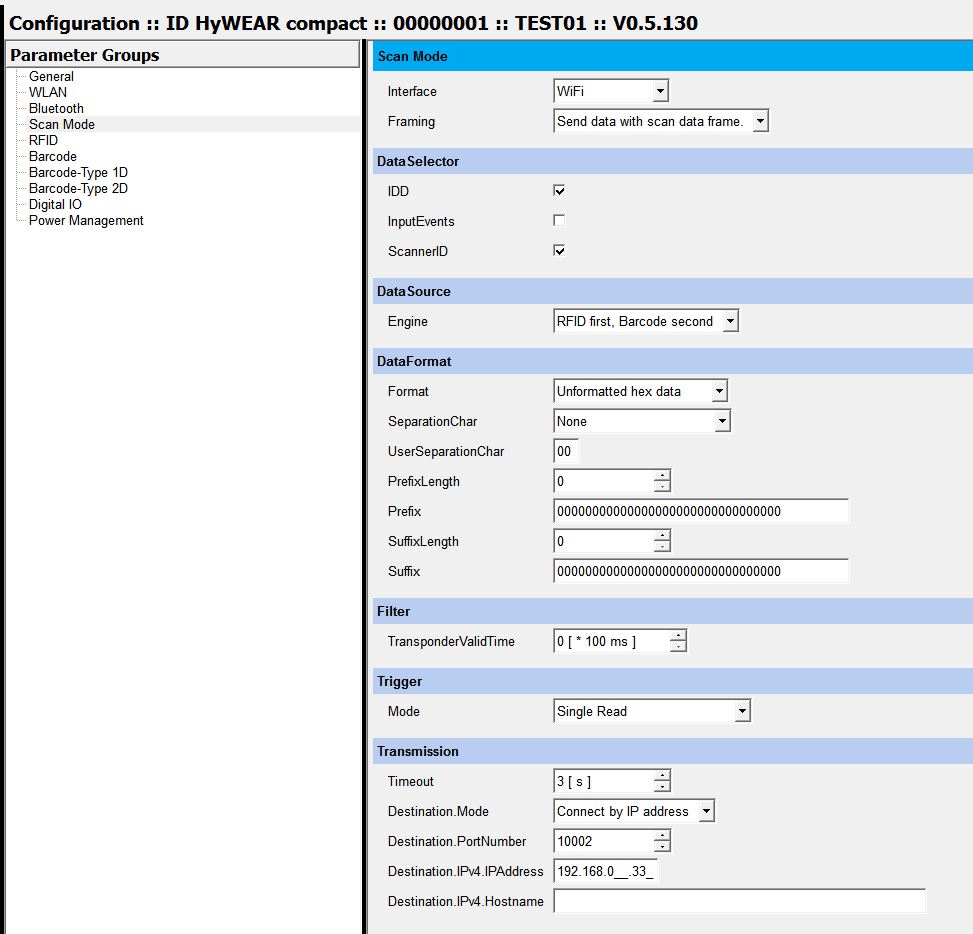The image size is (973, 934).
Task: Increase TransponderValidTime with up arrow
Action: (x=678, y=635)
